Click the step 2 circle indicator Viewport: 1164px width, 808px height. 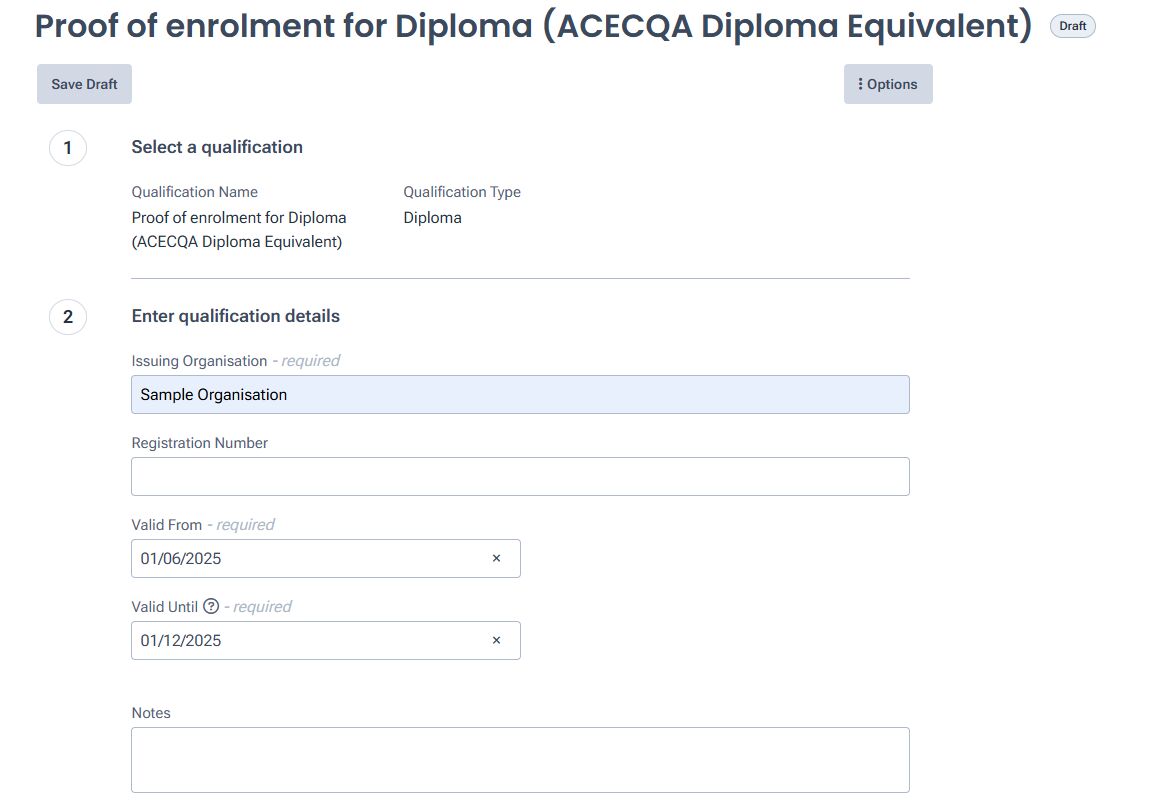(68, 317)
